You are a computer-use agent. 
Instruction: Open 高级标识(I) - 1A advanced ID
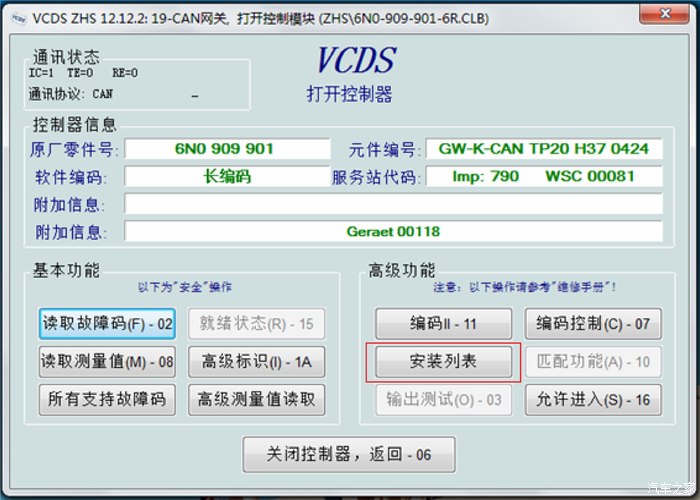(257, 362)
